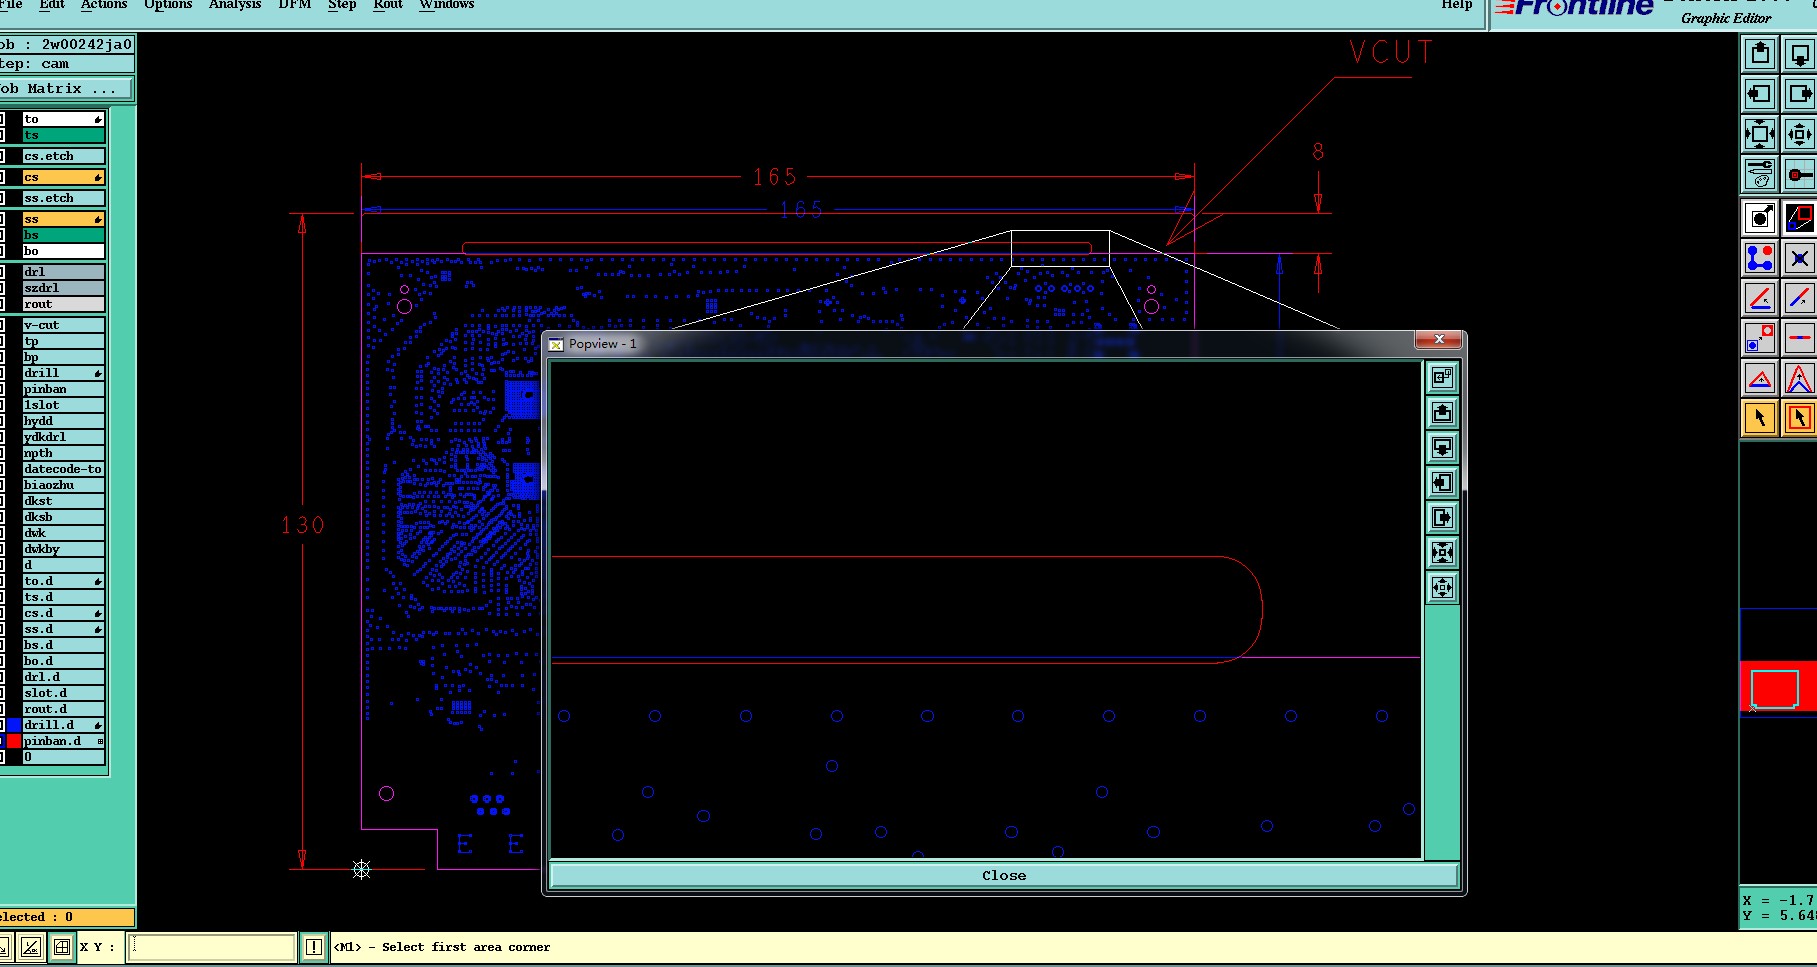
Task: Select the pinban layer row
Action: [x=64, y=389]
